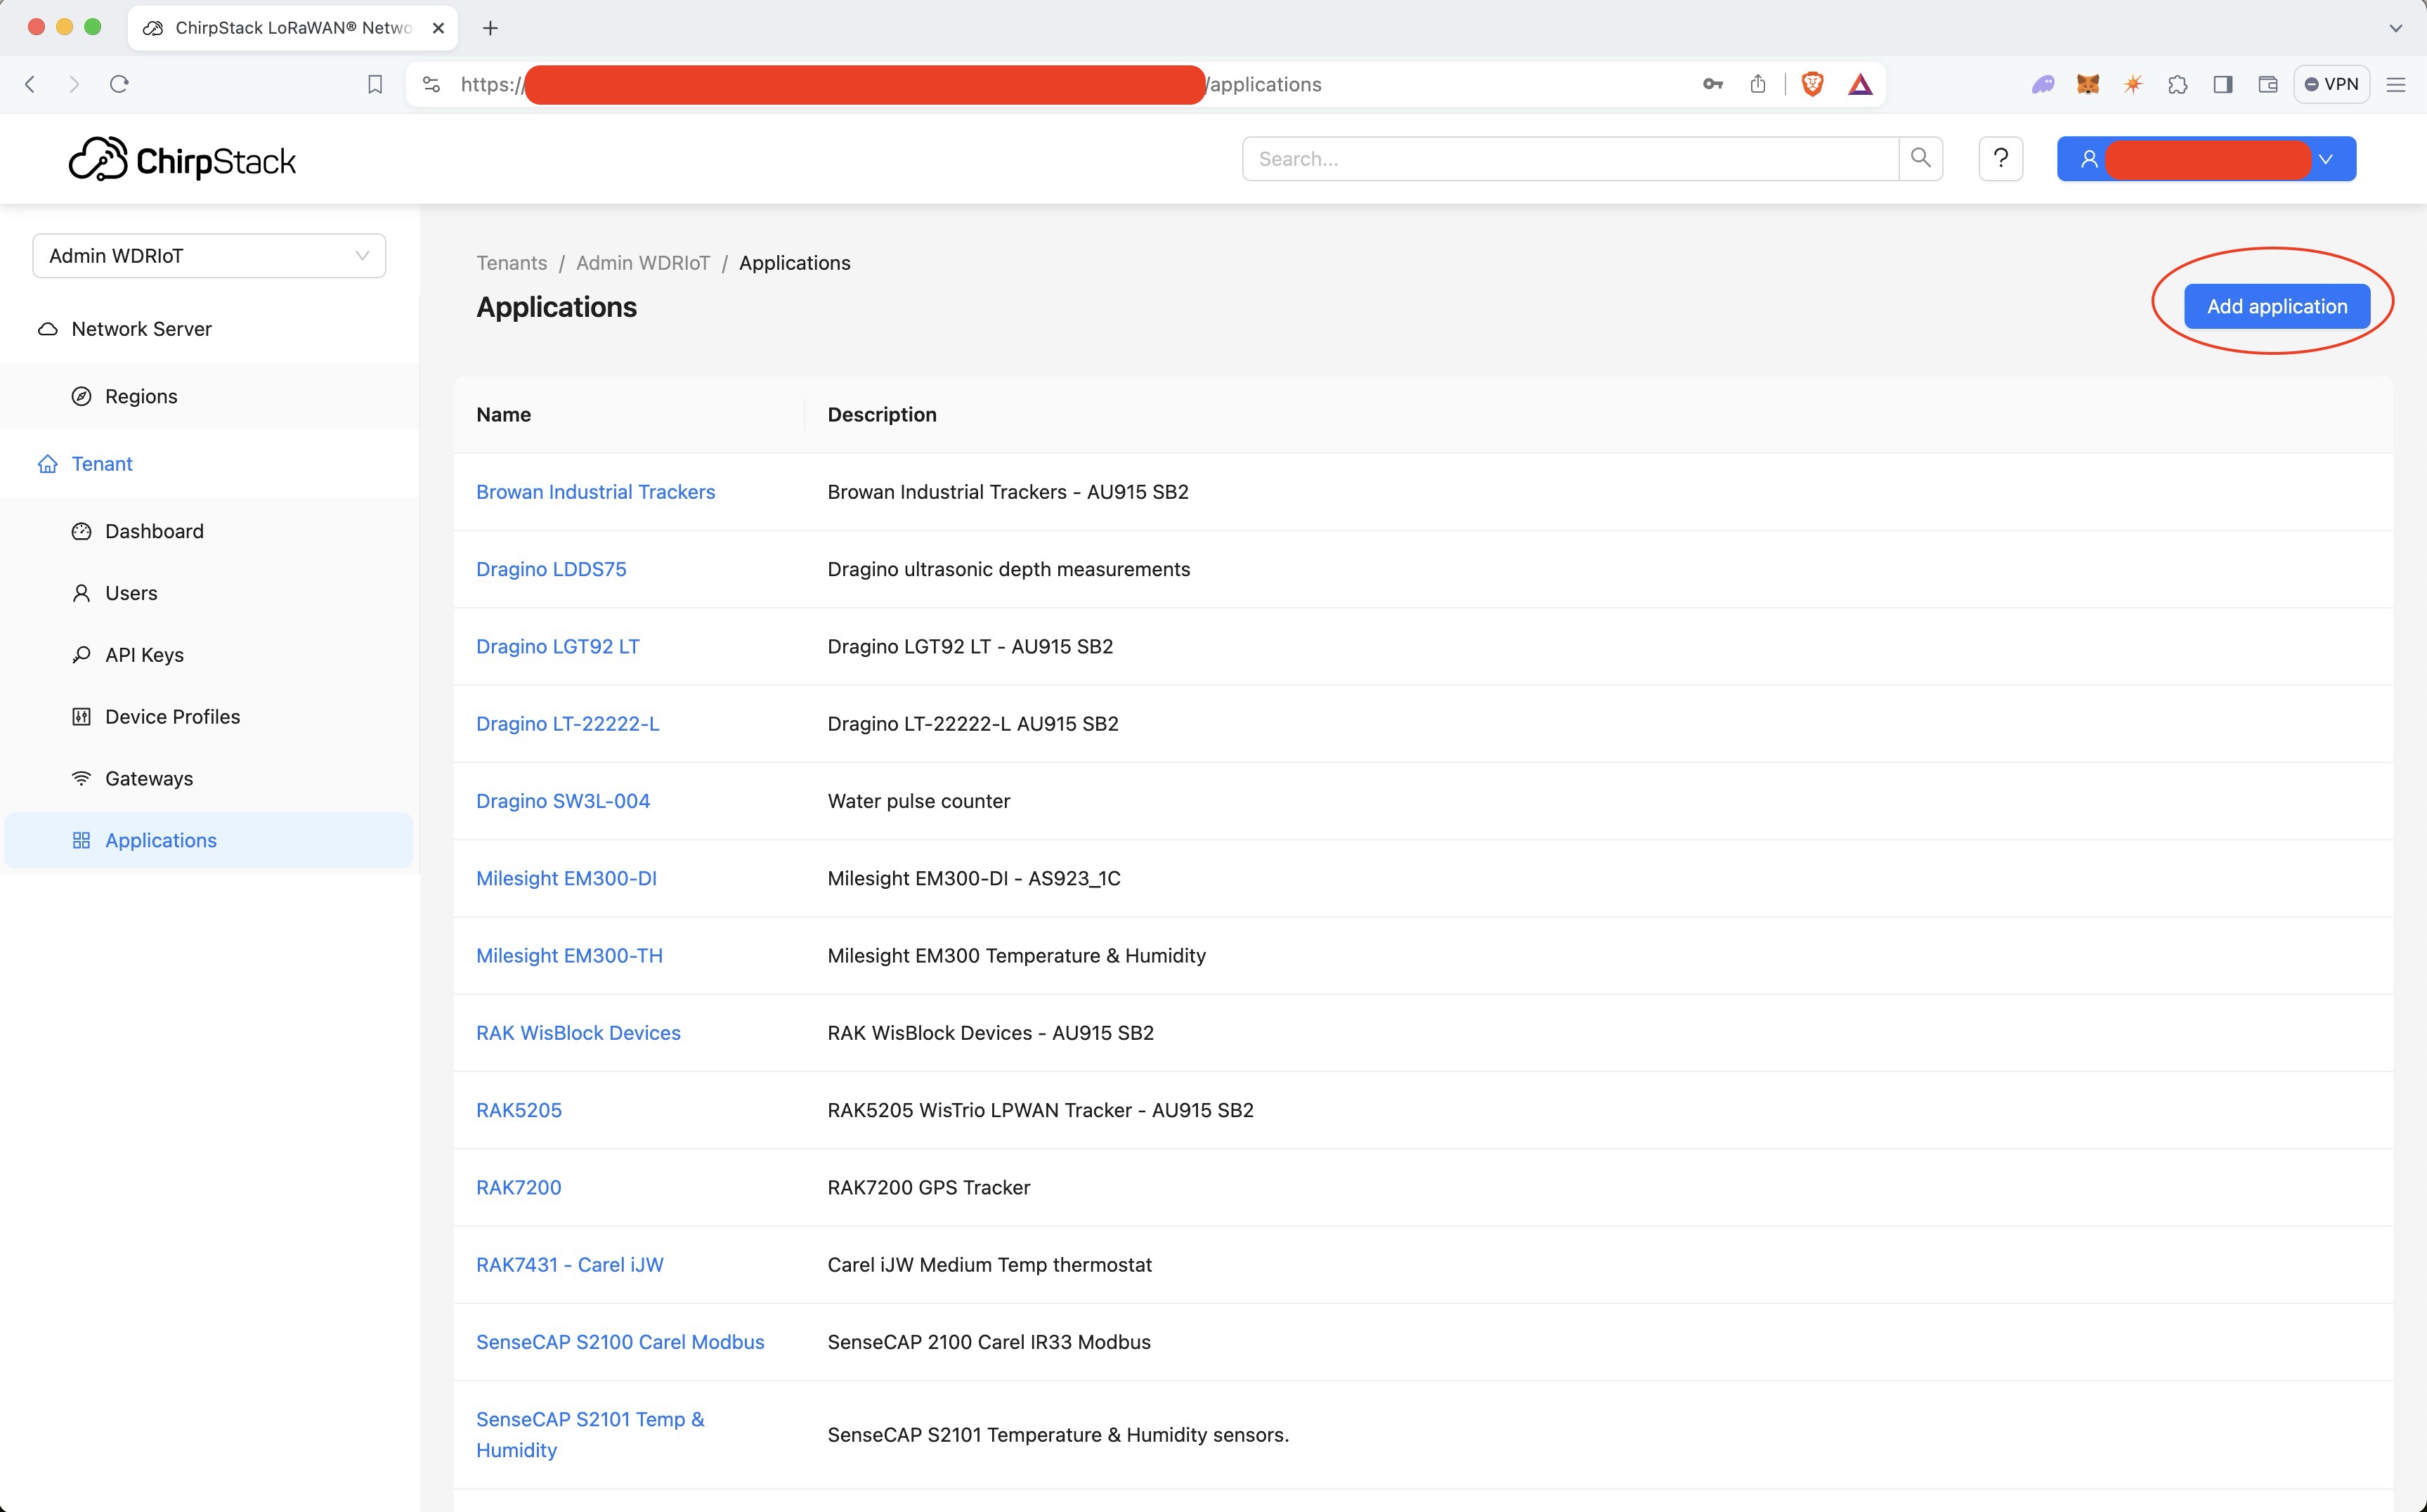The height and width of the screenshot is (1512, 2427).
Task: Open the user account dropdown menu
Action: [x=2206, y=159]
